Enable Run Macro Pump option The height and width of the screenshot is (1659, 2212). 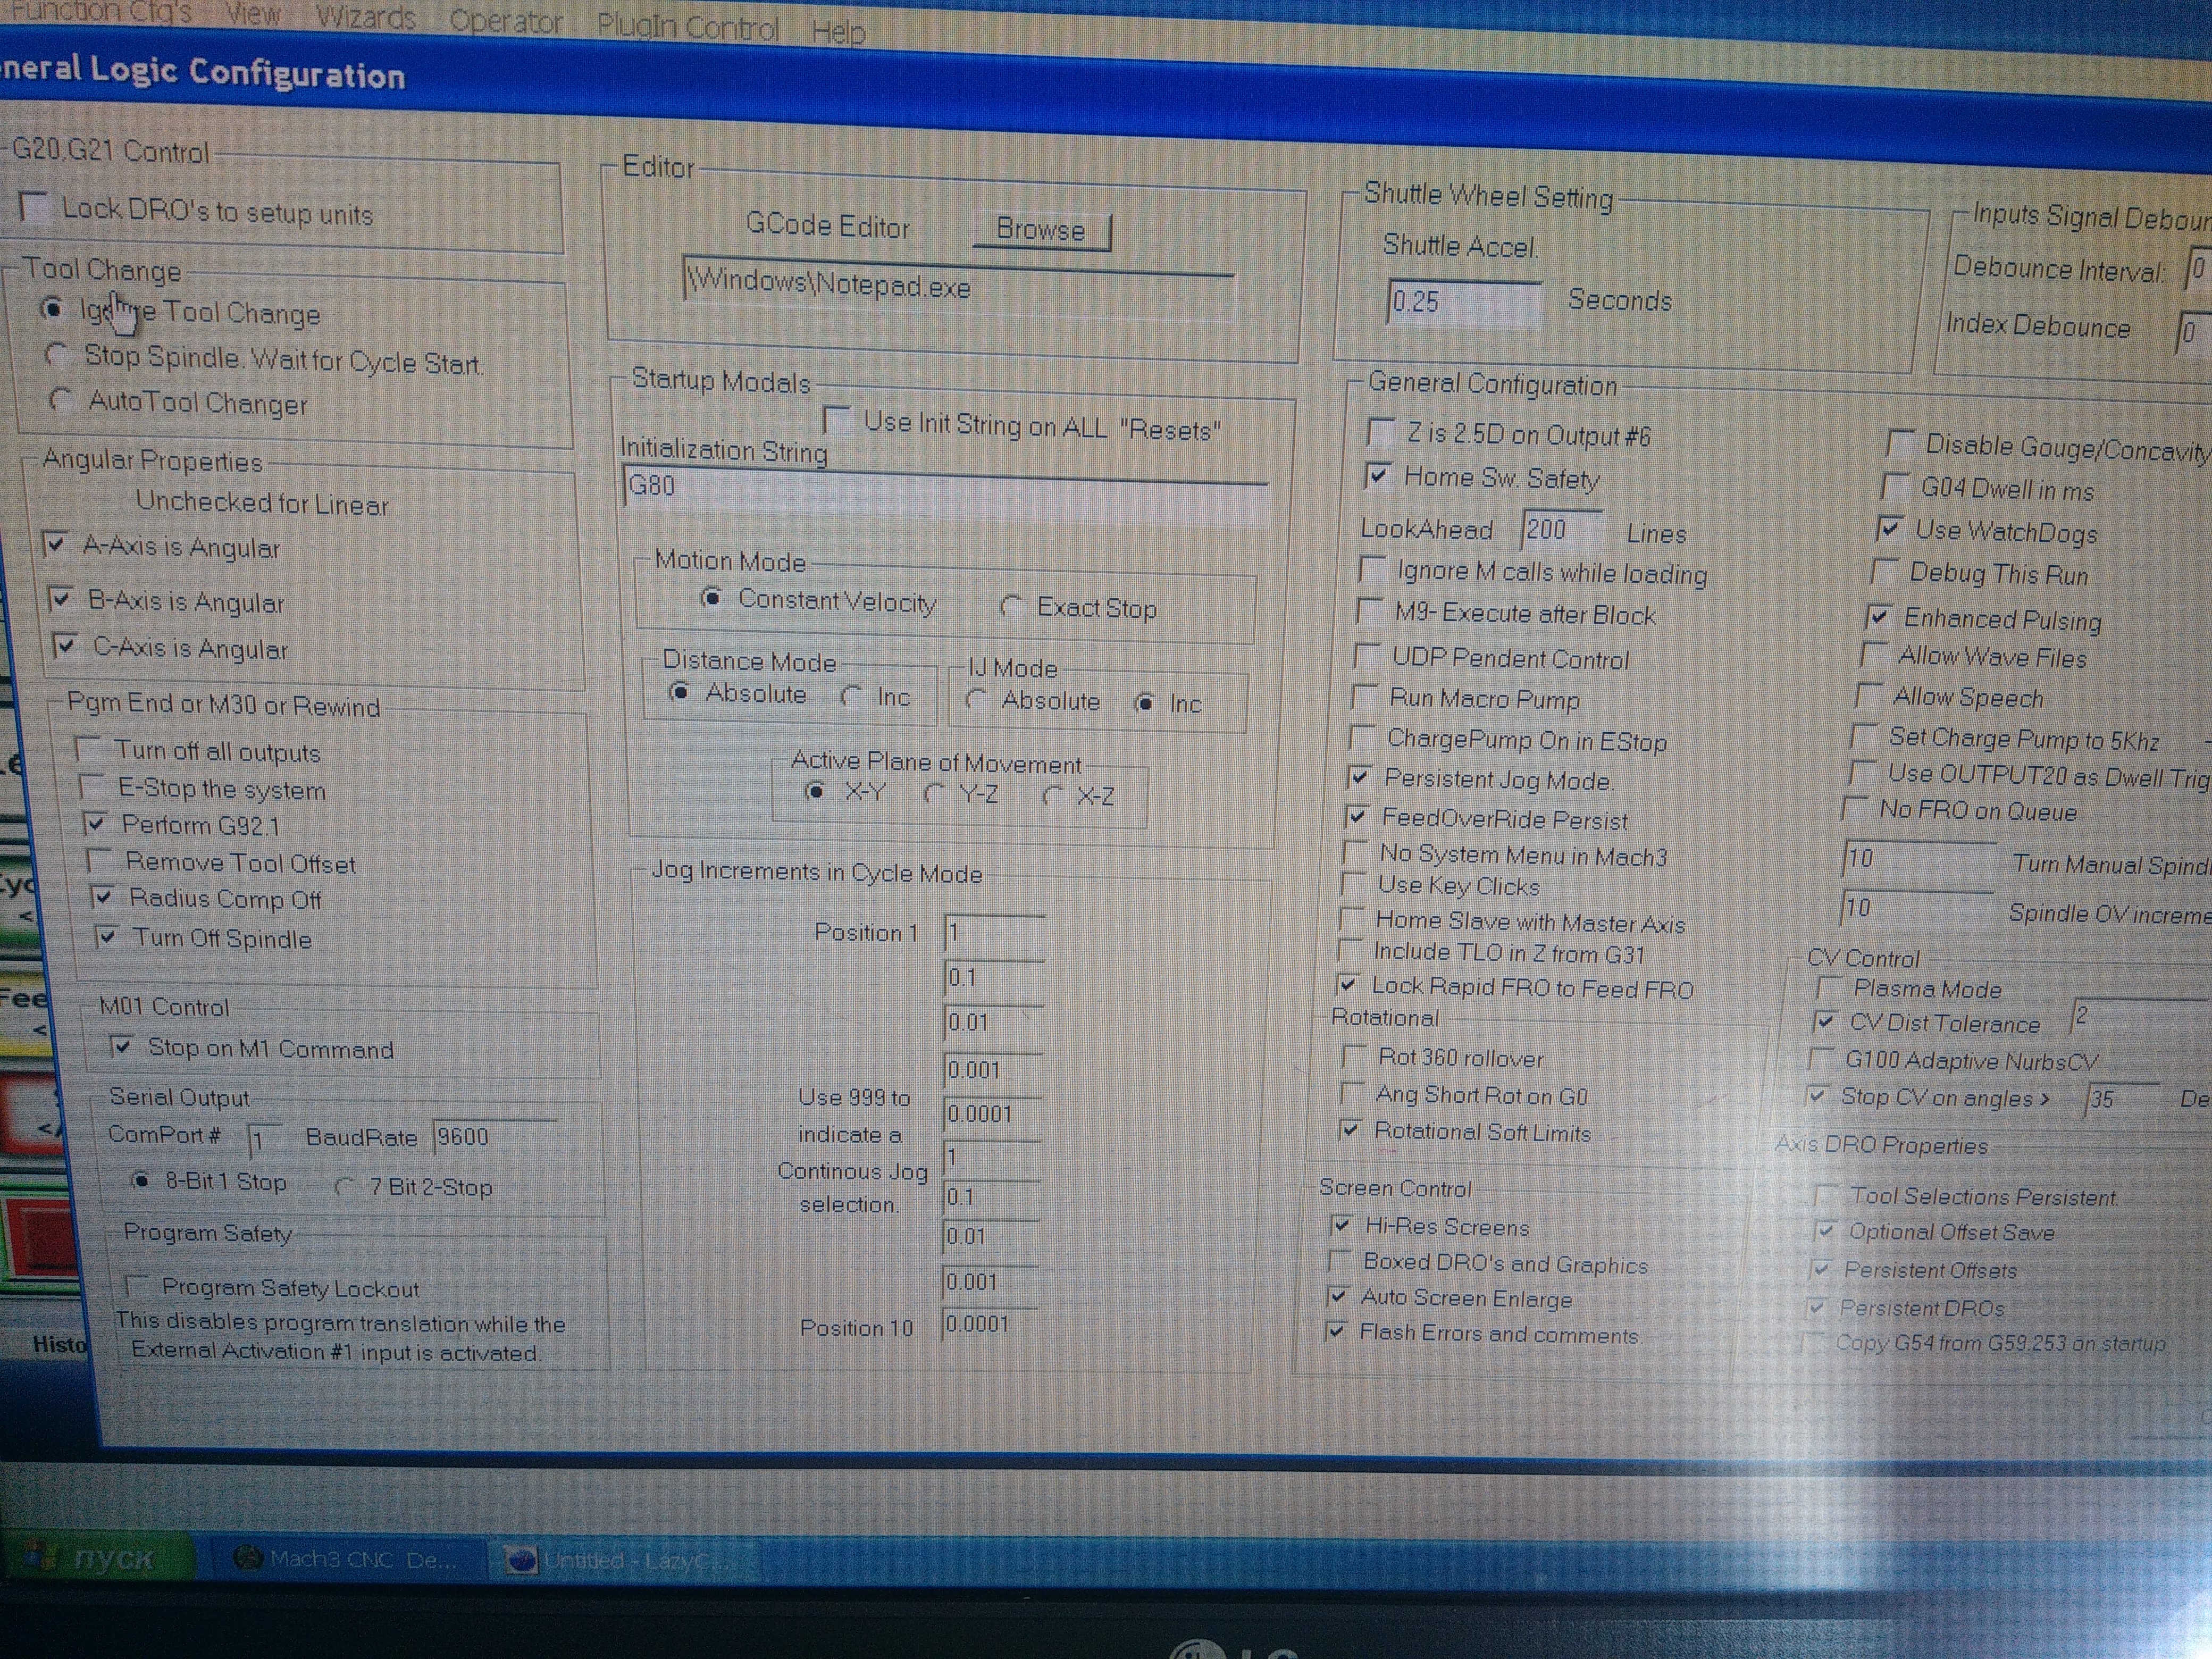(1364, 696)
